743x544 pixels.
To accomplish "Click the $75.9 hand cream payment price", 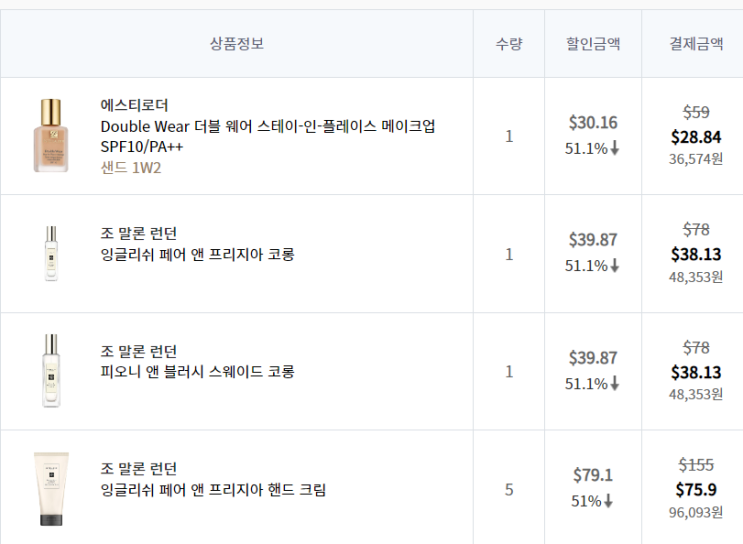I will 696,489.
